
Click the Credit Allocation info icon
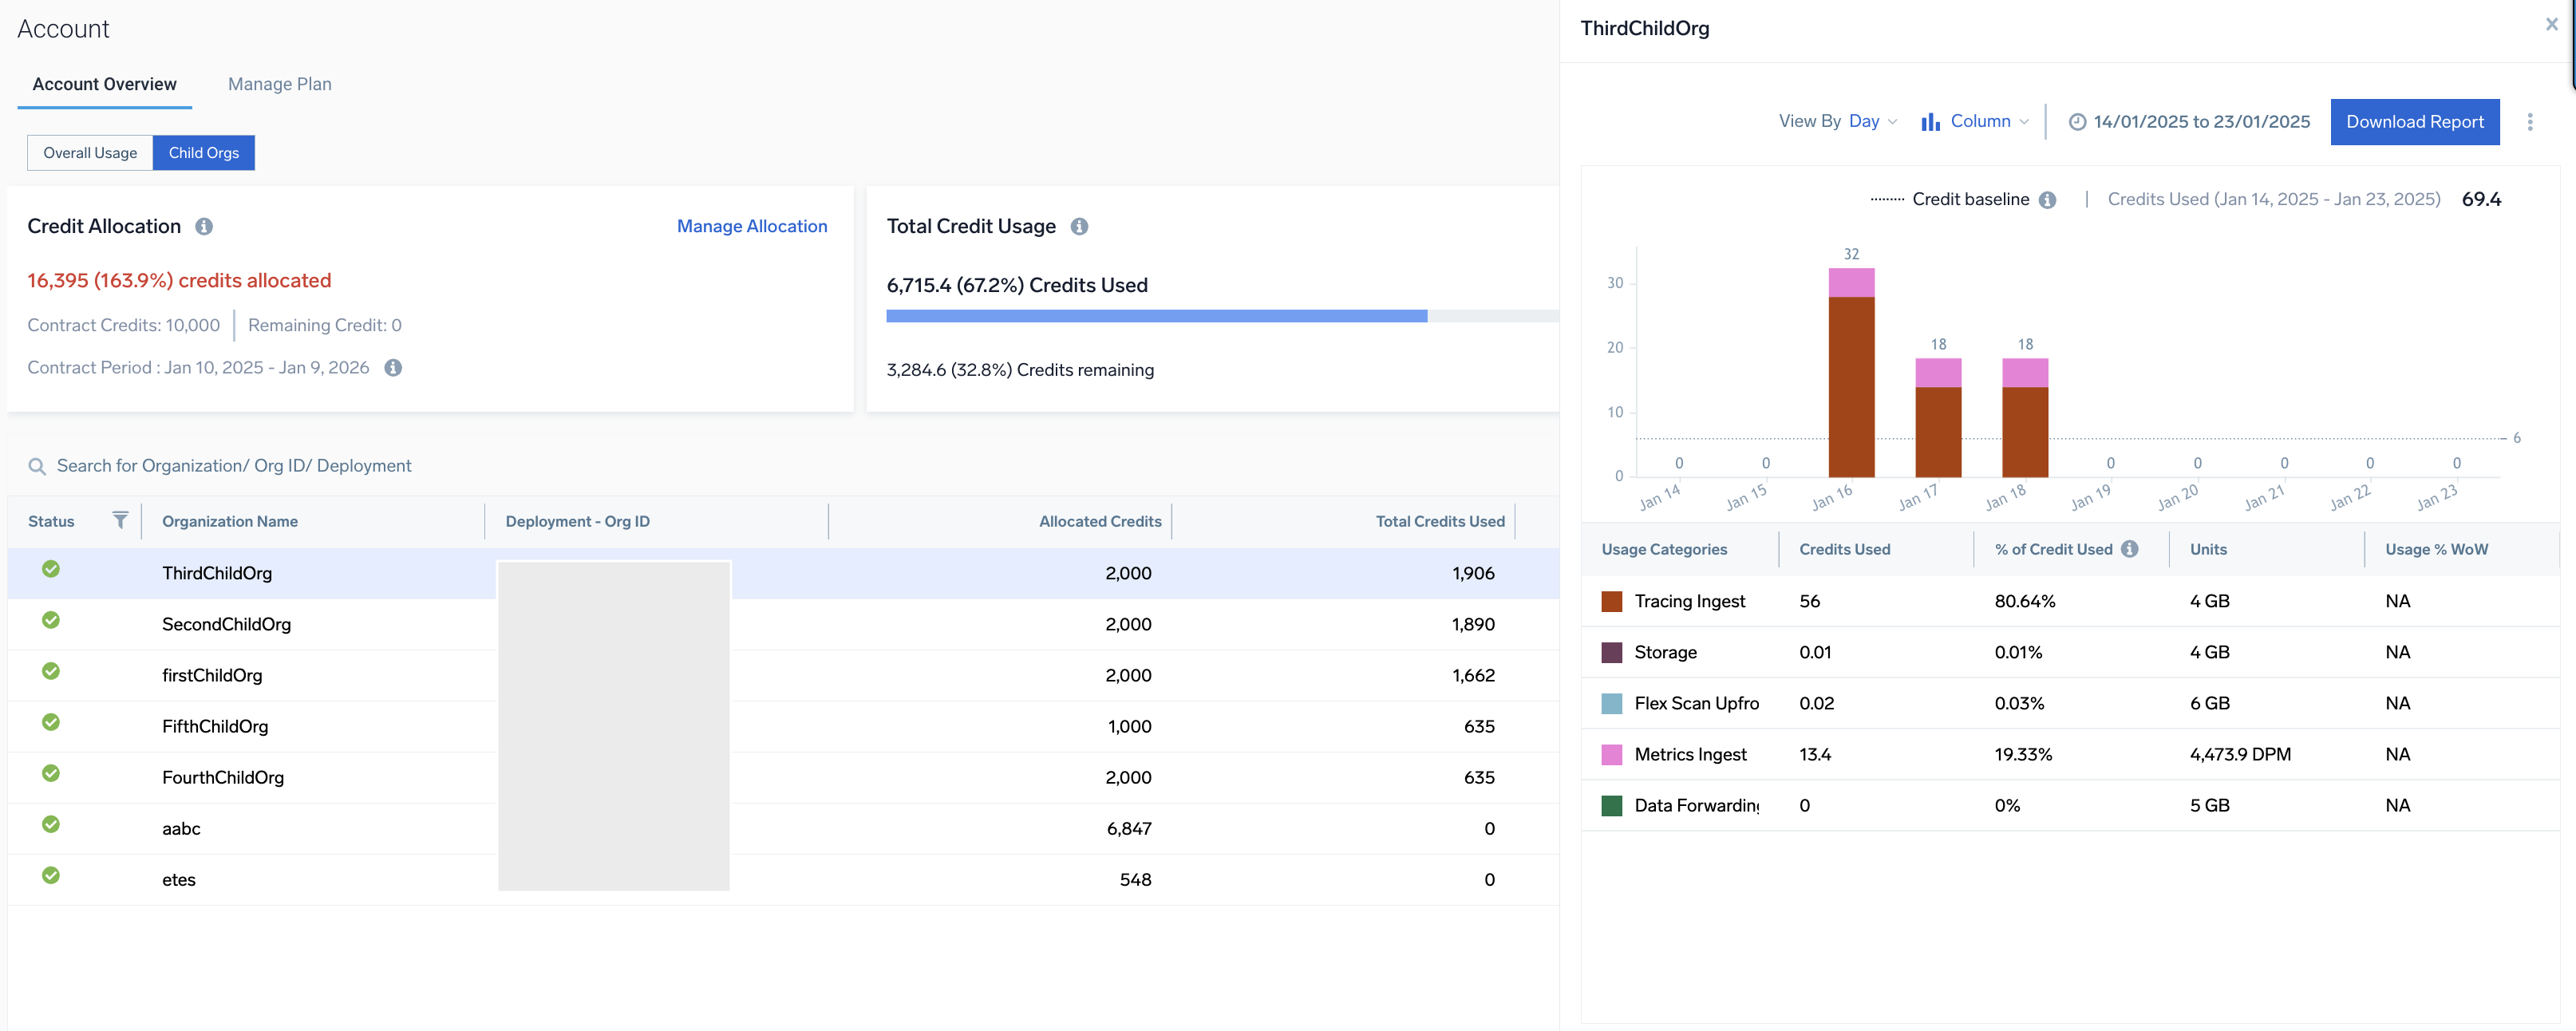coord(204,226)
